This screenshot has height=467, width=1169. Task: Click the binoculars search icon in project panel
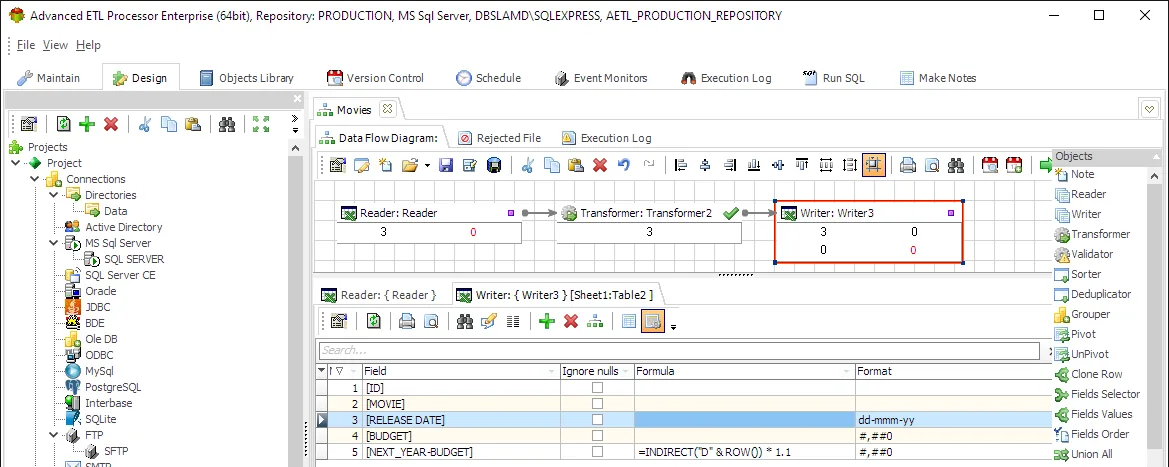pyautogui.click(x=227, y=125)
